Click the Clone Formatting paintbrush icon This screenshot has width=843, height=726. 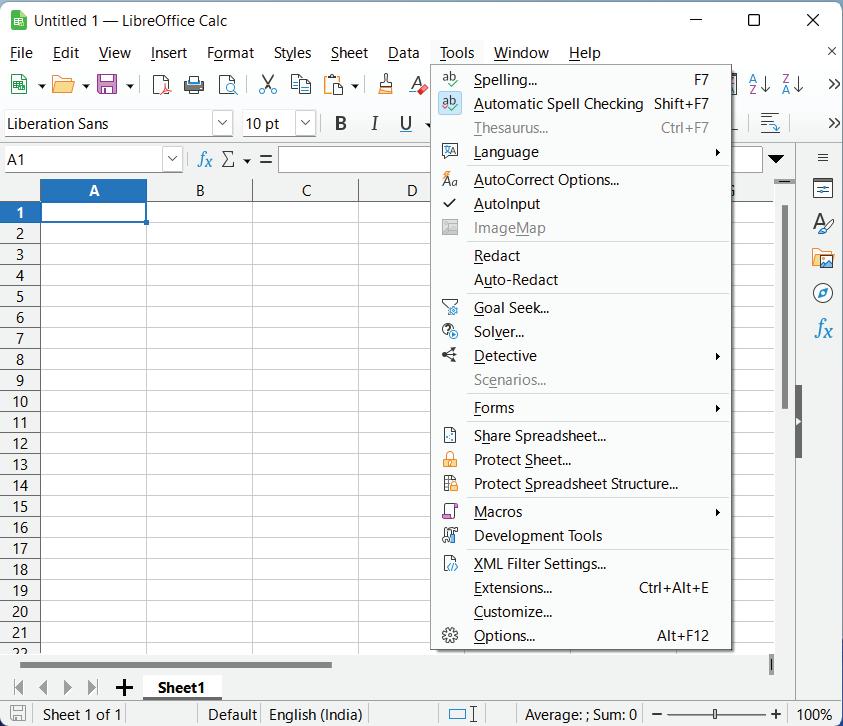[x=385, y=84]
